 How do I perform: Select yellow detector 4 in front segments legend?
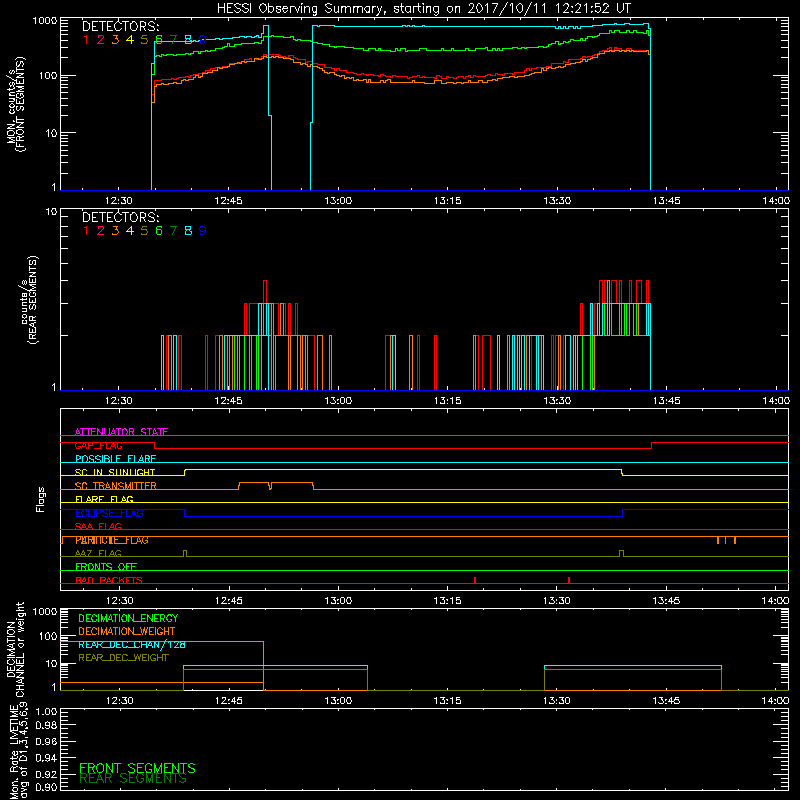130,40
